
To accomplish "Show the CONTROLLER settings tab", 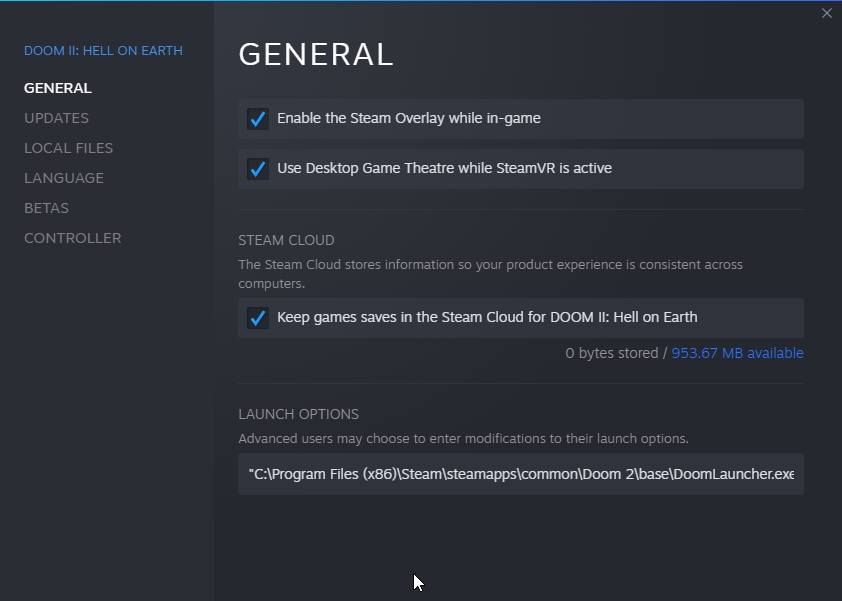I will (72, 238).
